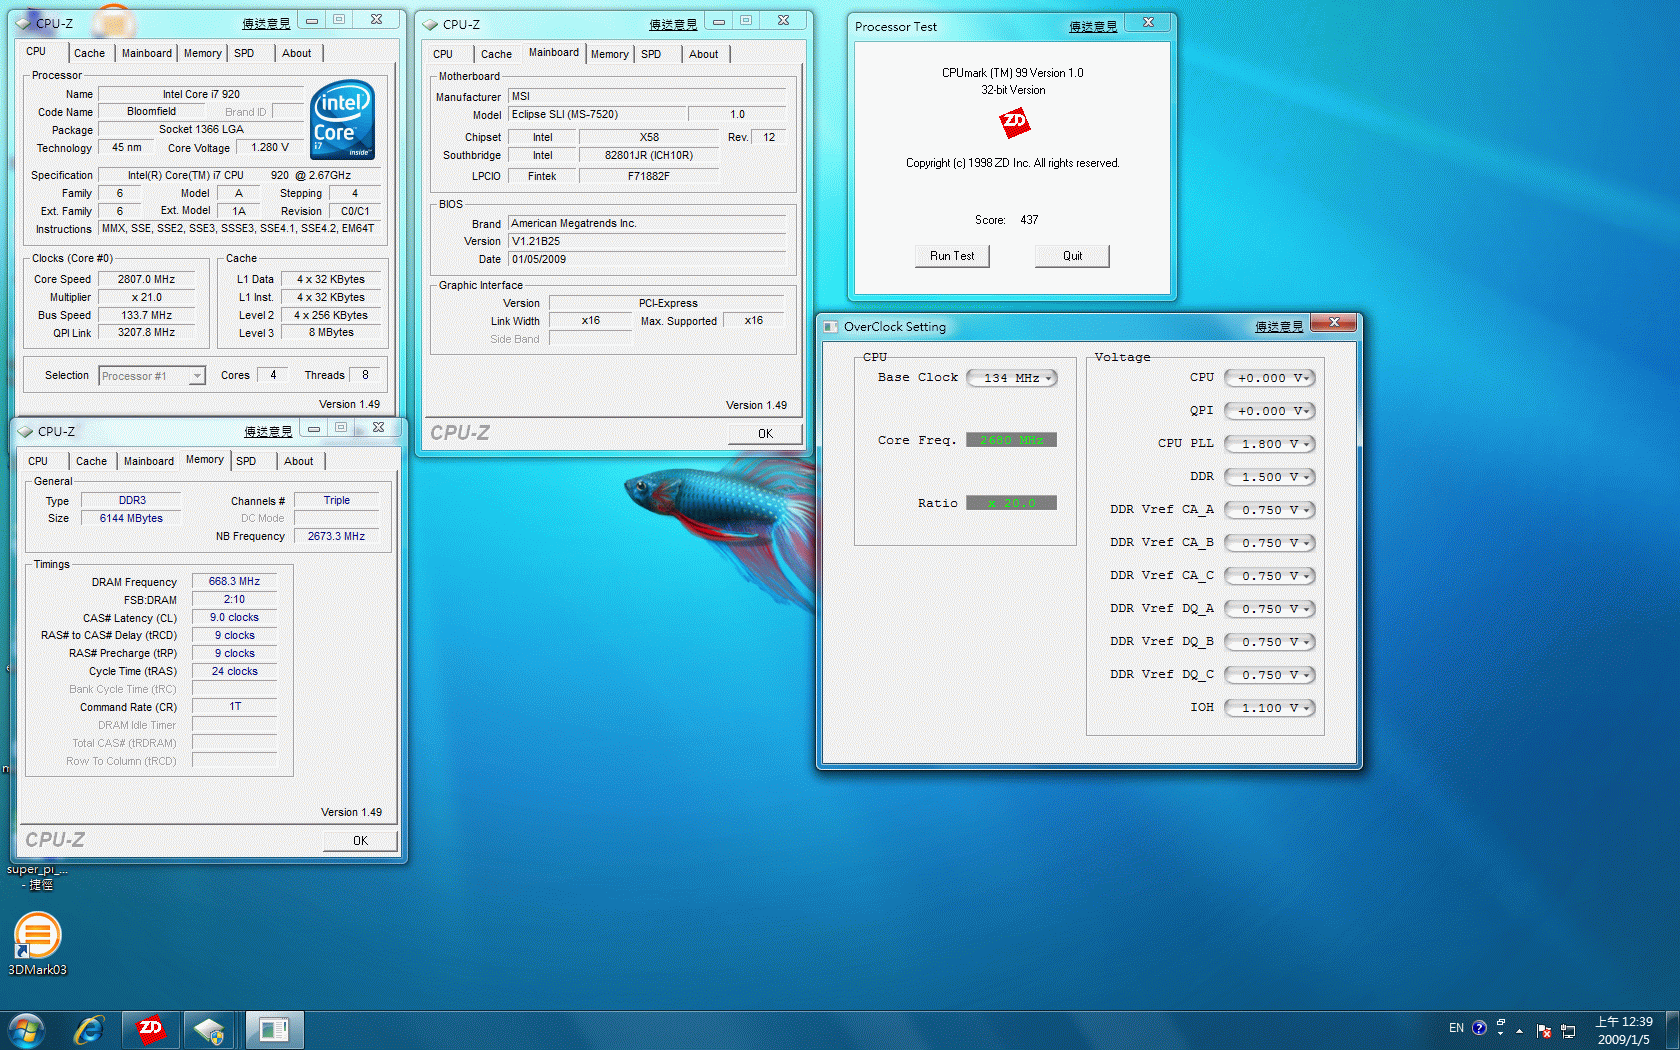Click the red ZD CPUmark taskbar icon

151,1029
